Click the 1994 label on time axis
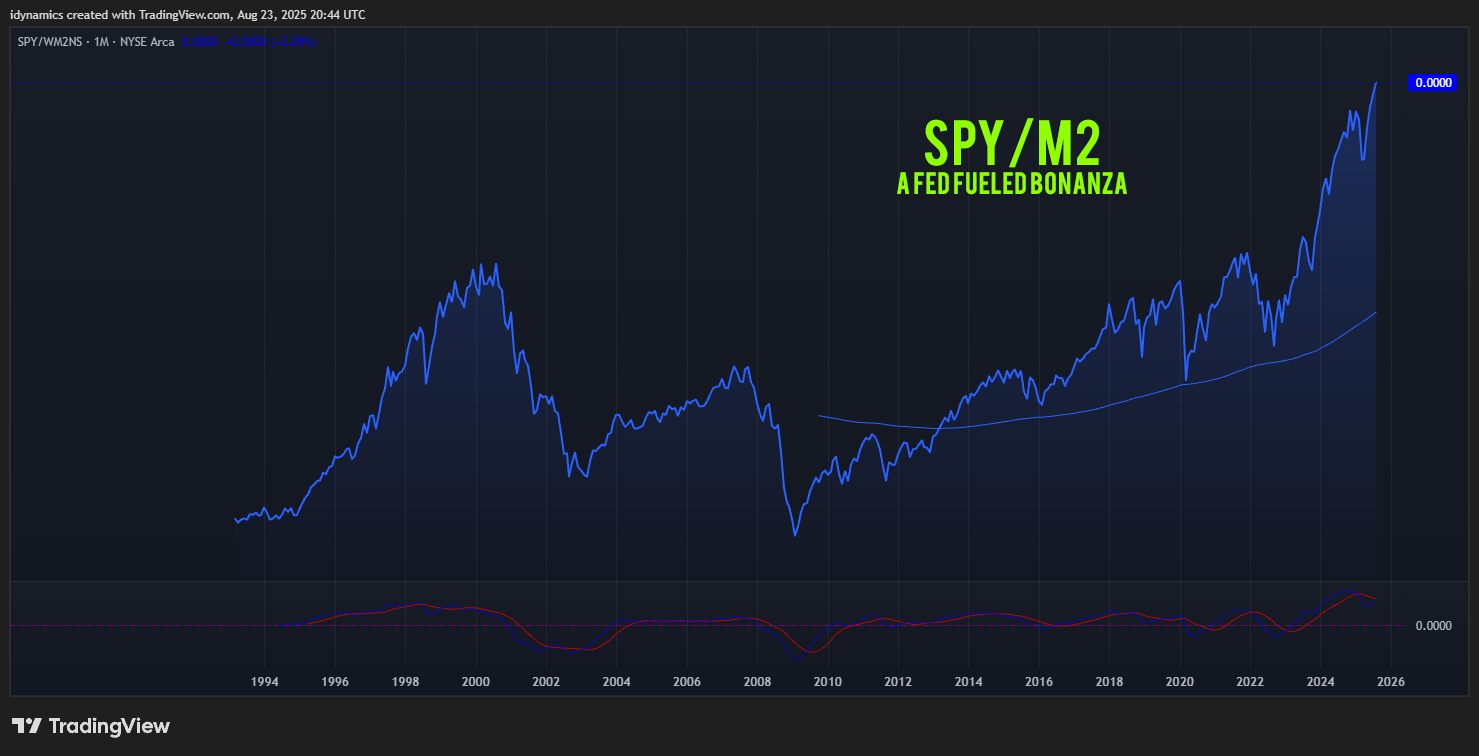1479x756 pixels. (x=264, y=682)
